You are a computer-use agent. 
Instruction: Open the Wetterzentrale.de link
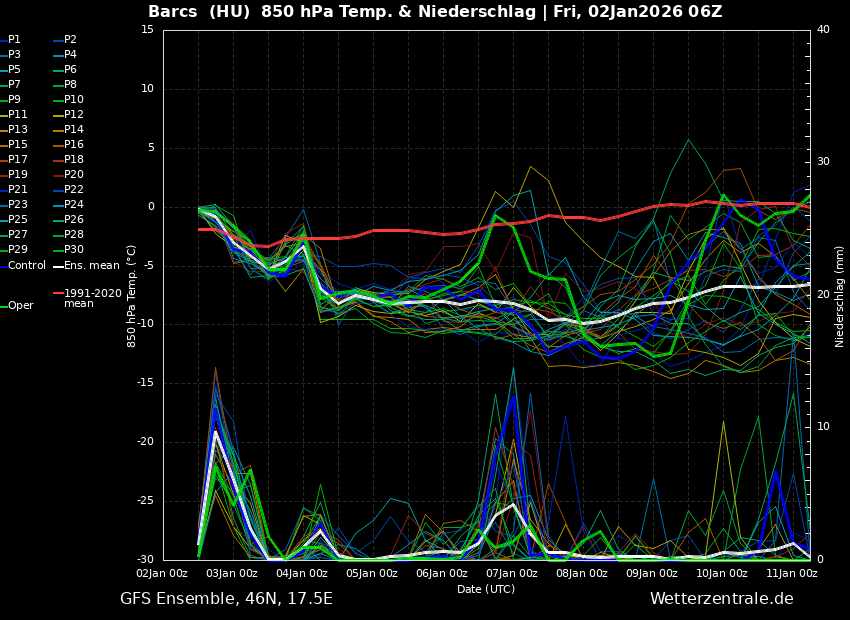coord(721,599)
